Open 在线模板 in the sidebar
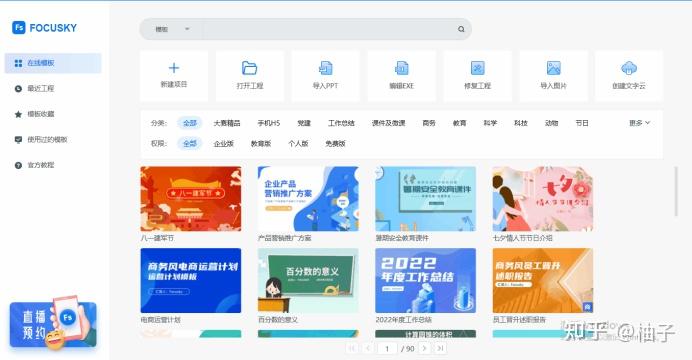This screenshot has height=360, width=692. click(x=53, y=63)
